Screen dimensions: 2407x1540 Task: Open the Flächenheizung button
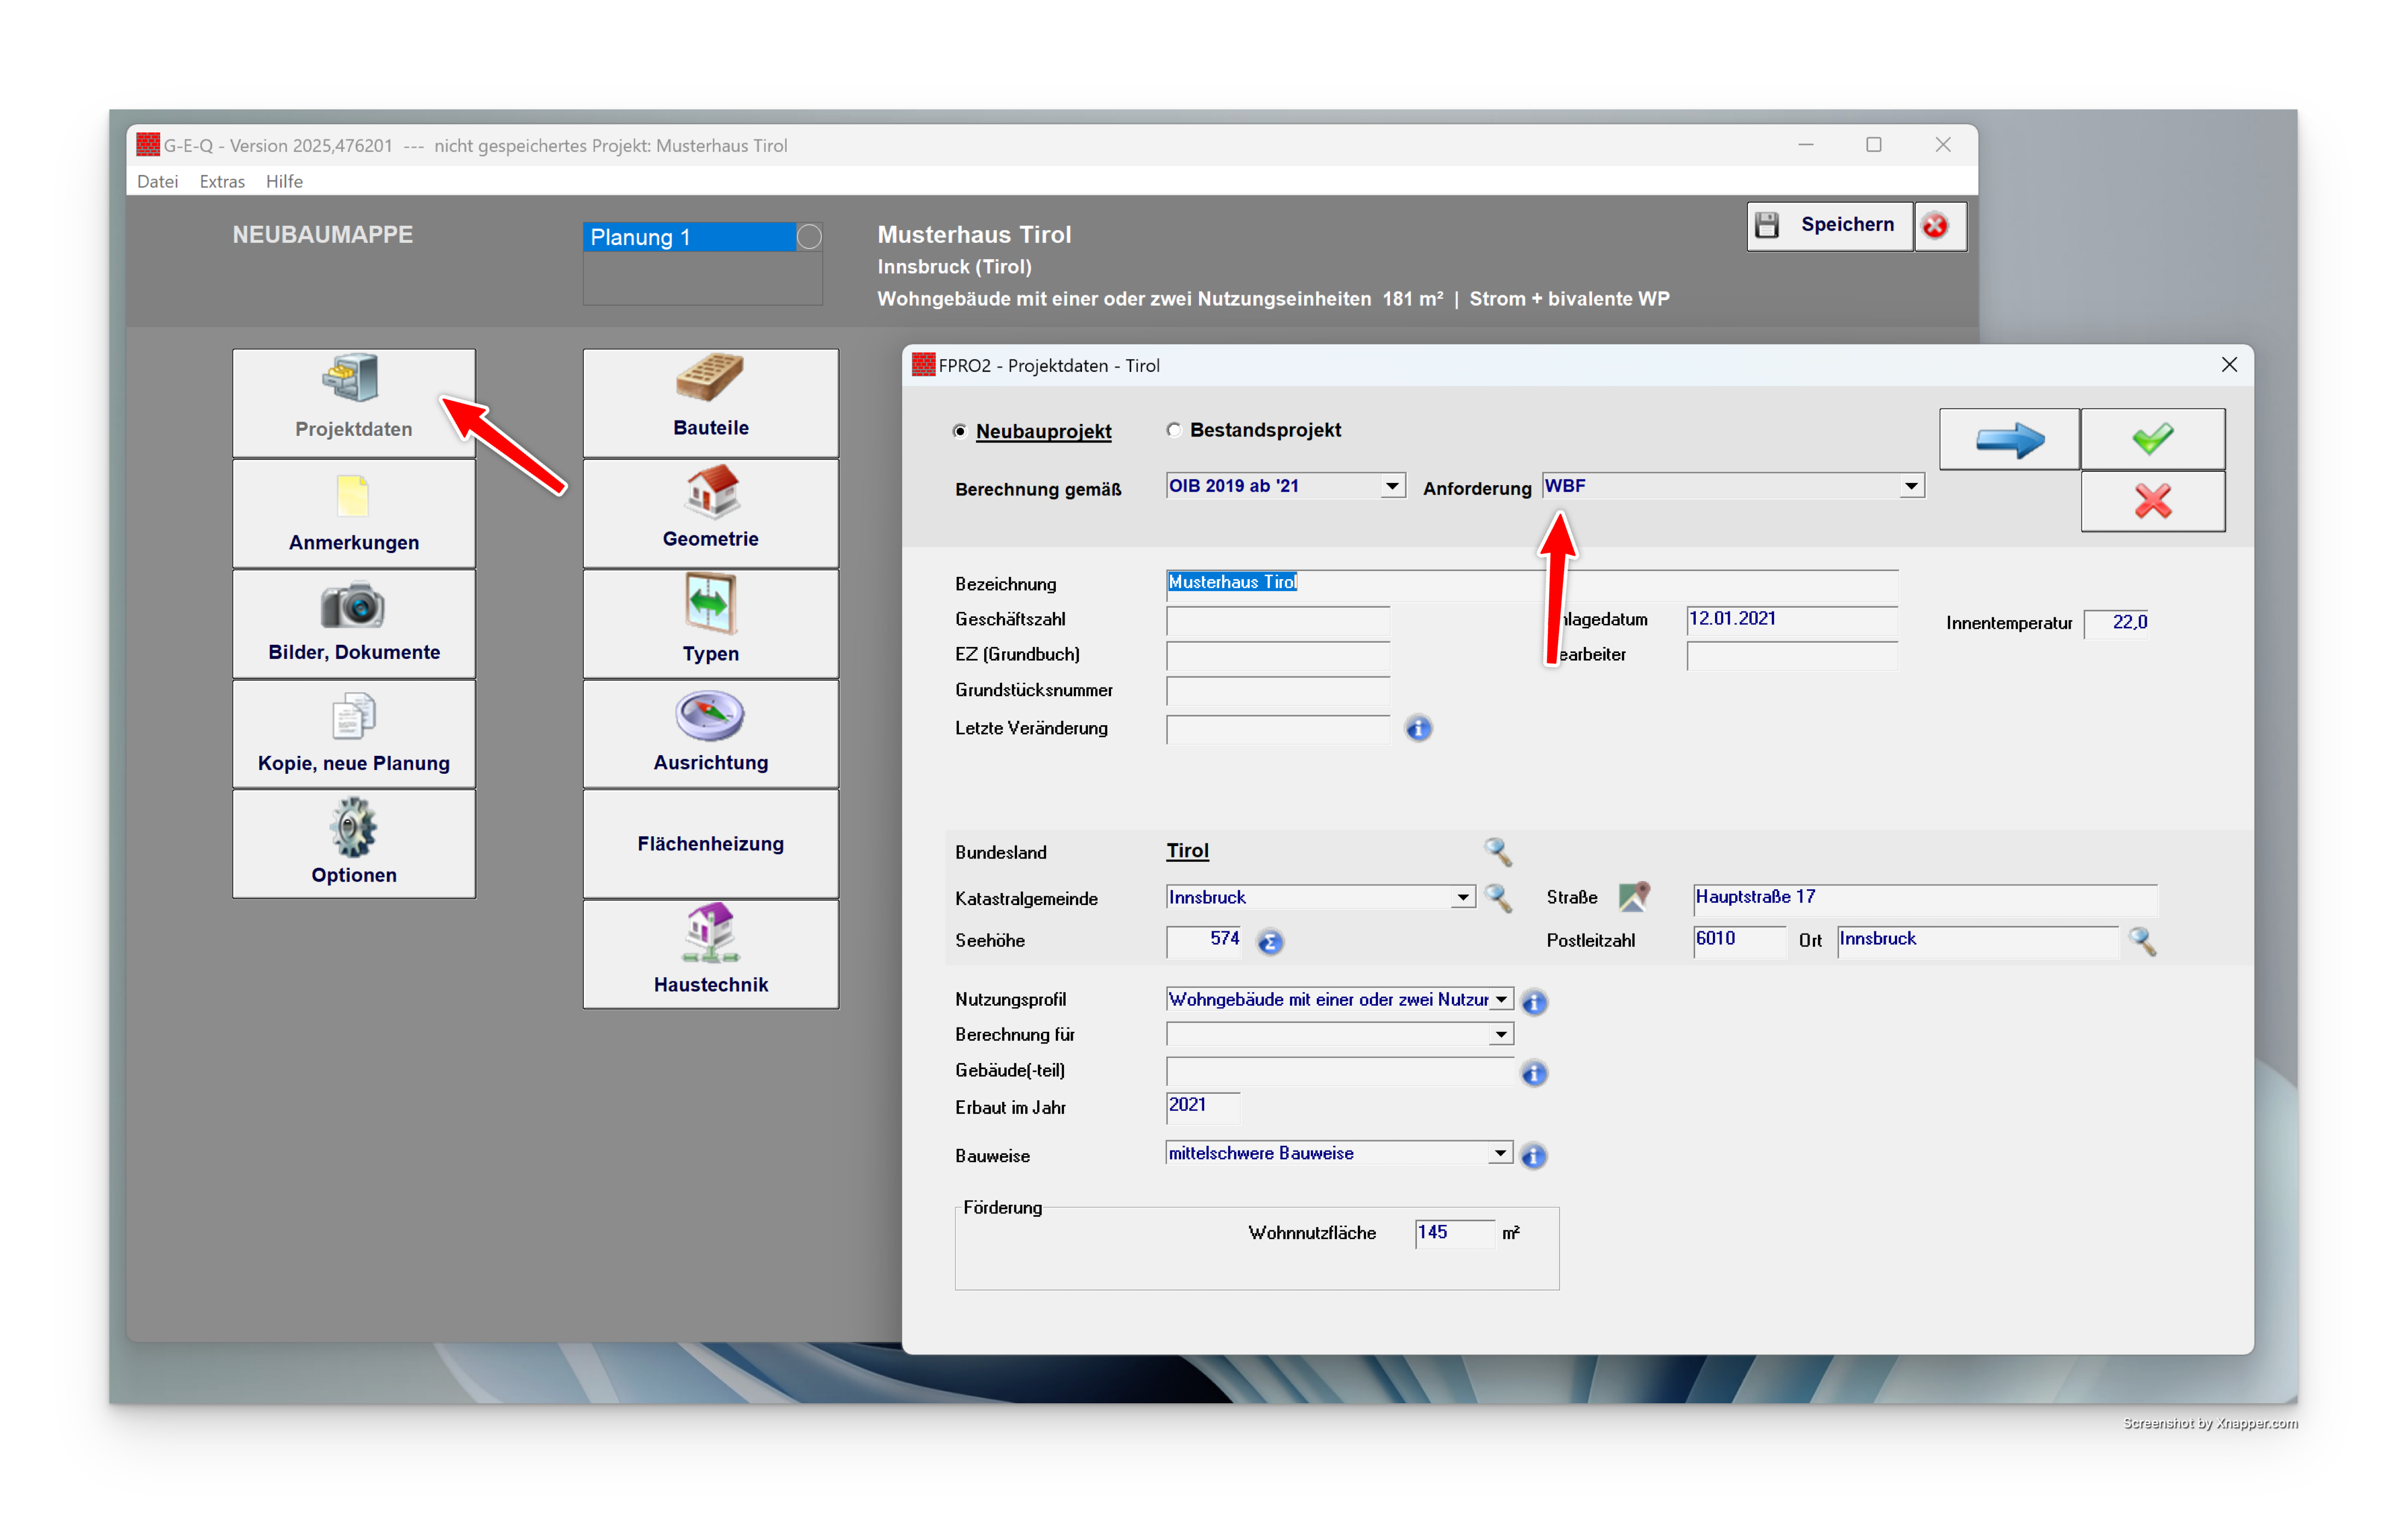point(710,844)
